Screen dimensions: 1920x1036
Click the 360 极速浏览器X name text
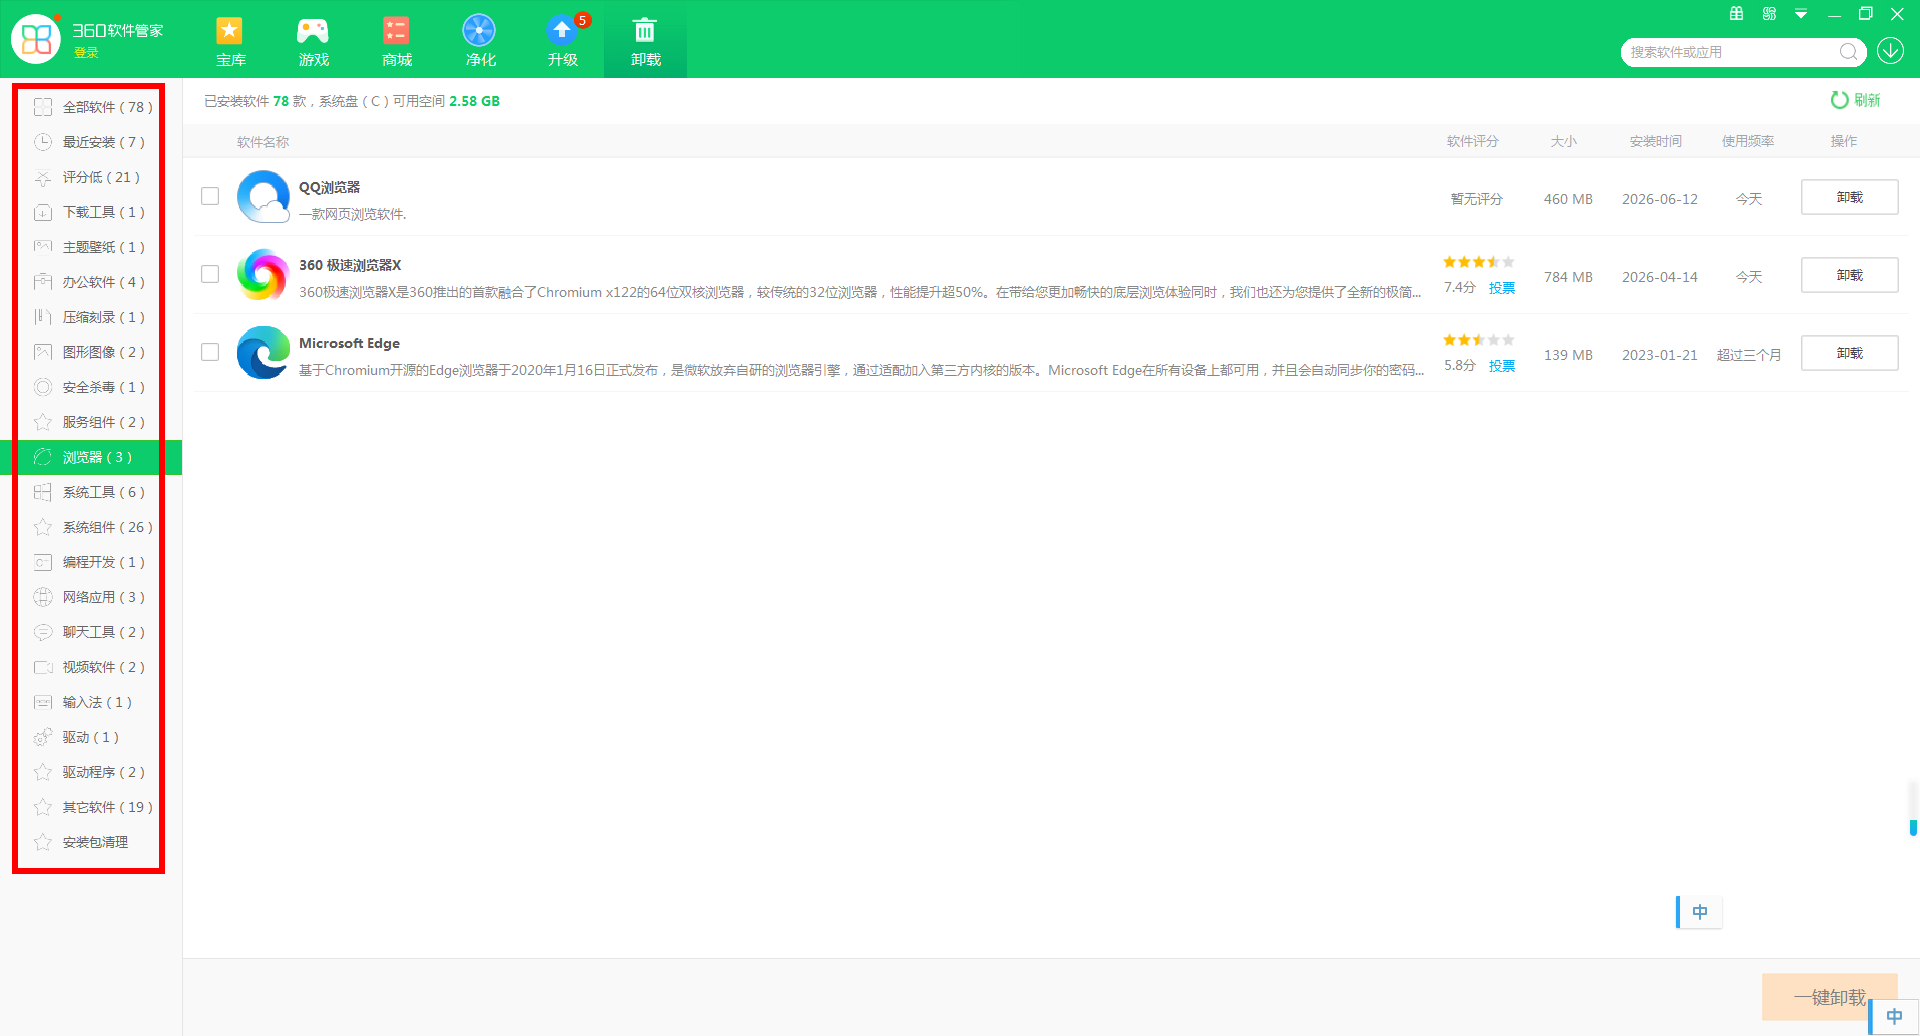pyautogui.click(x=350, y=265)
